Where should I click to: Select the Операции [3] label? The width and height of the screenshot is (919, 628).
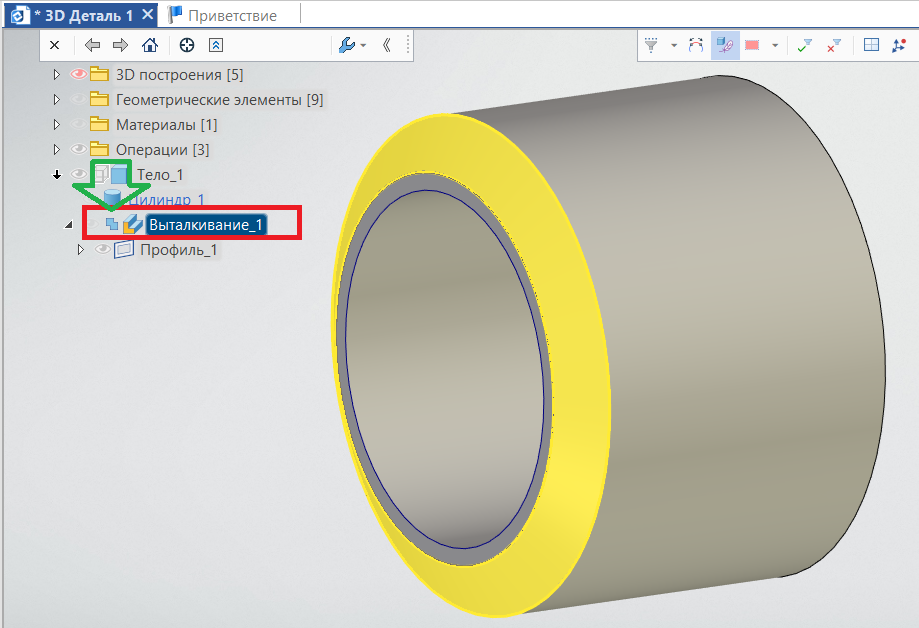click(x=162, y=150)
